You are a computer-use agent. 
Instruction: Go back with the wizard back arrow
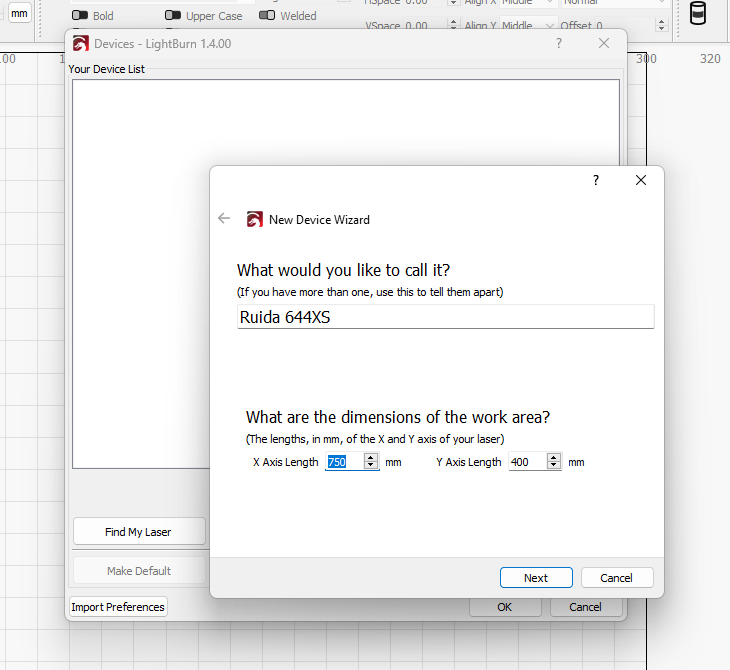tap(224, 218)
